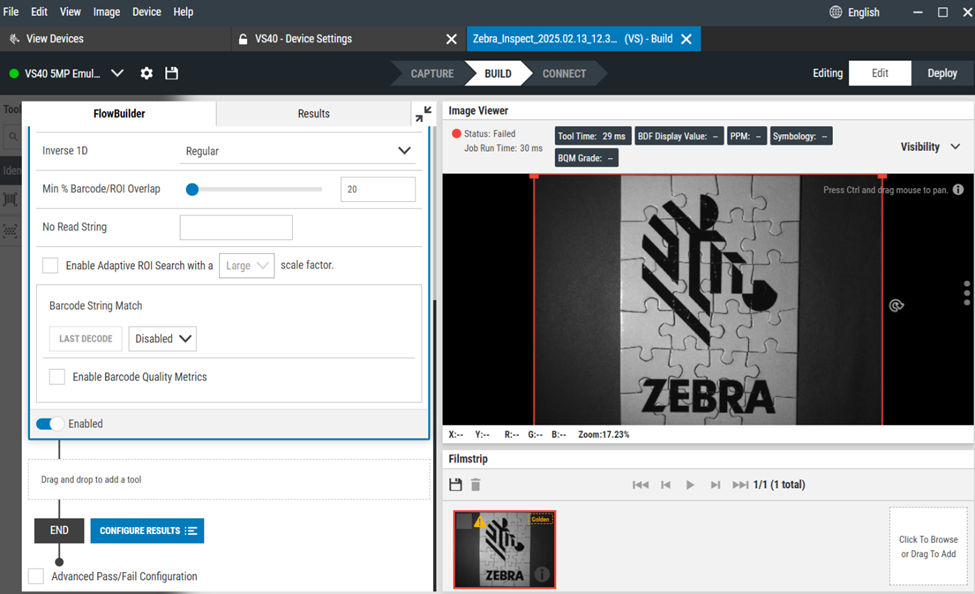Click Min % Barcode/ROI Overlap slider handle
Viewport: 975px width, 594px height.
192,189
